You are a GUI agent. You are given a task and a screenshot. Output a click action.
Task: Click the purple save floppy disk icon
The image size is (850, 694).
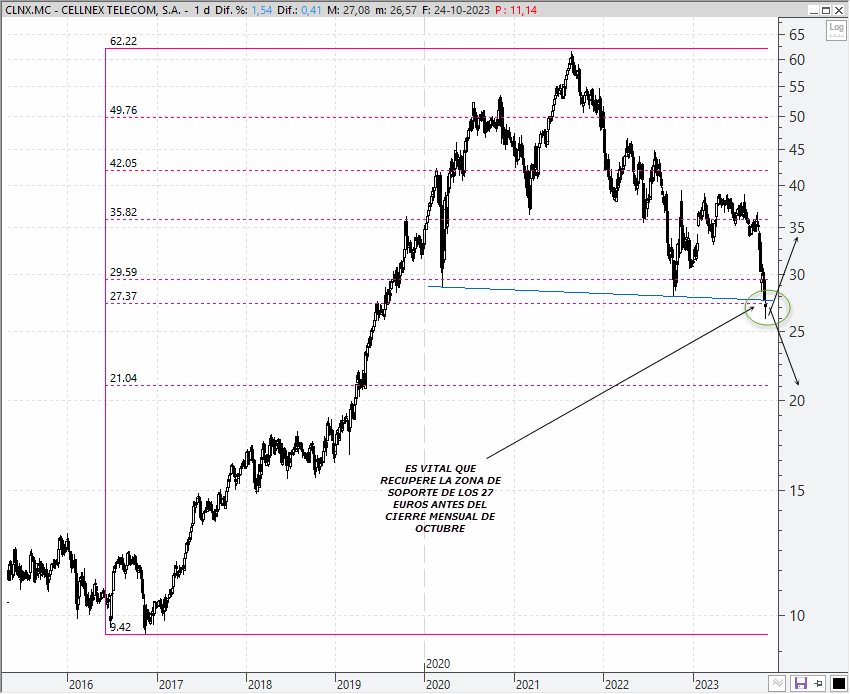pyautogui.click(x=800, y=683)
